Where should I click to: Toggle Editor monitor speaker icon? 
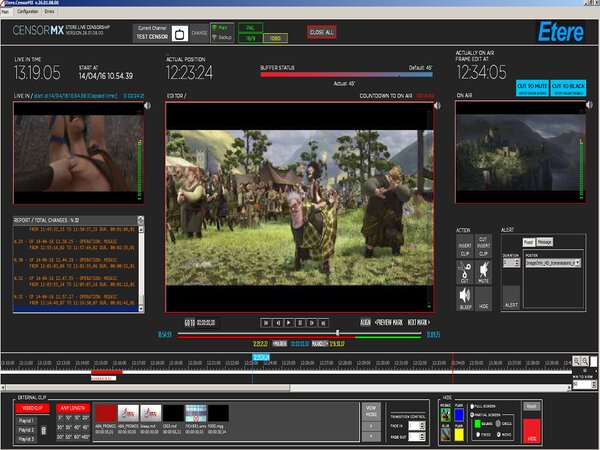point(437,106)
